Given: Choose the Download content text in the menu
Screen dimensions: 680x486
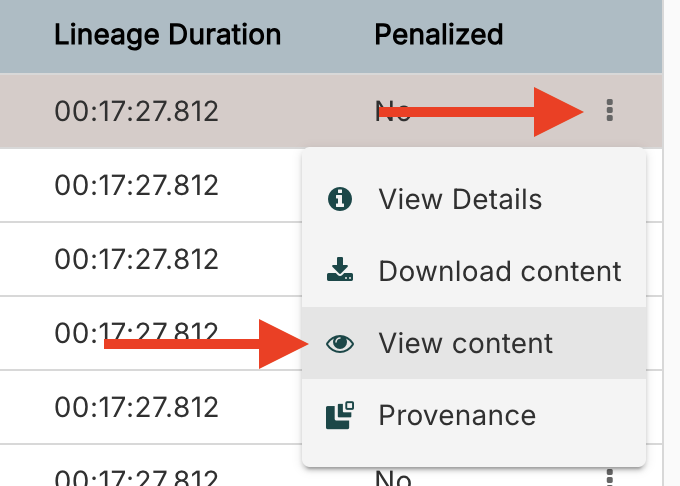Looking at the screenshot, I should [x=500, y=270].
